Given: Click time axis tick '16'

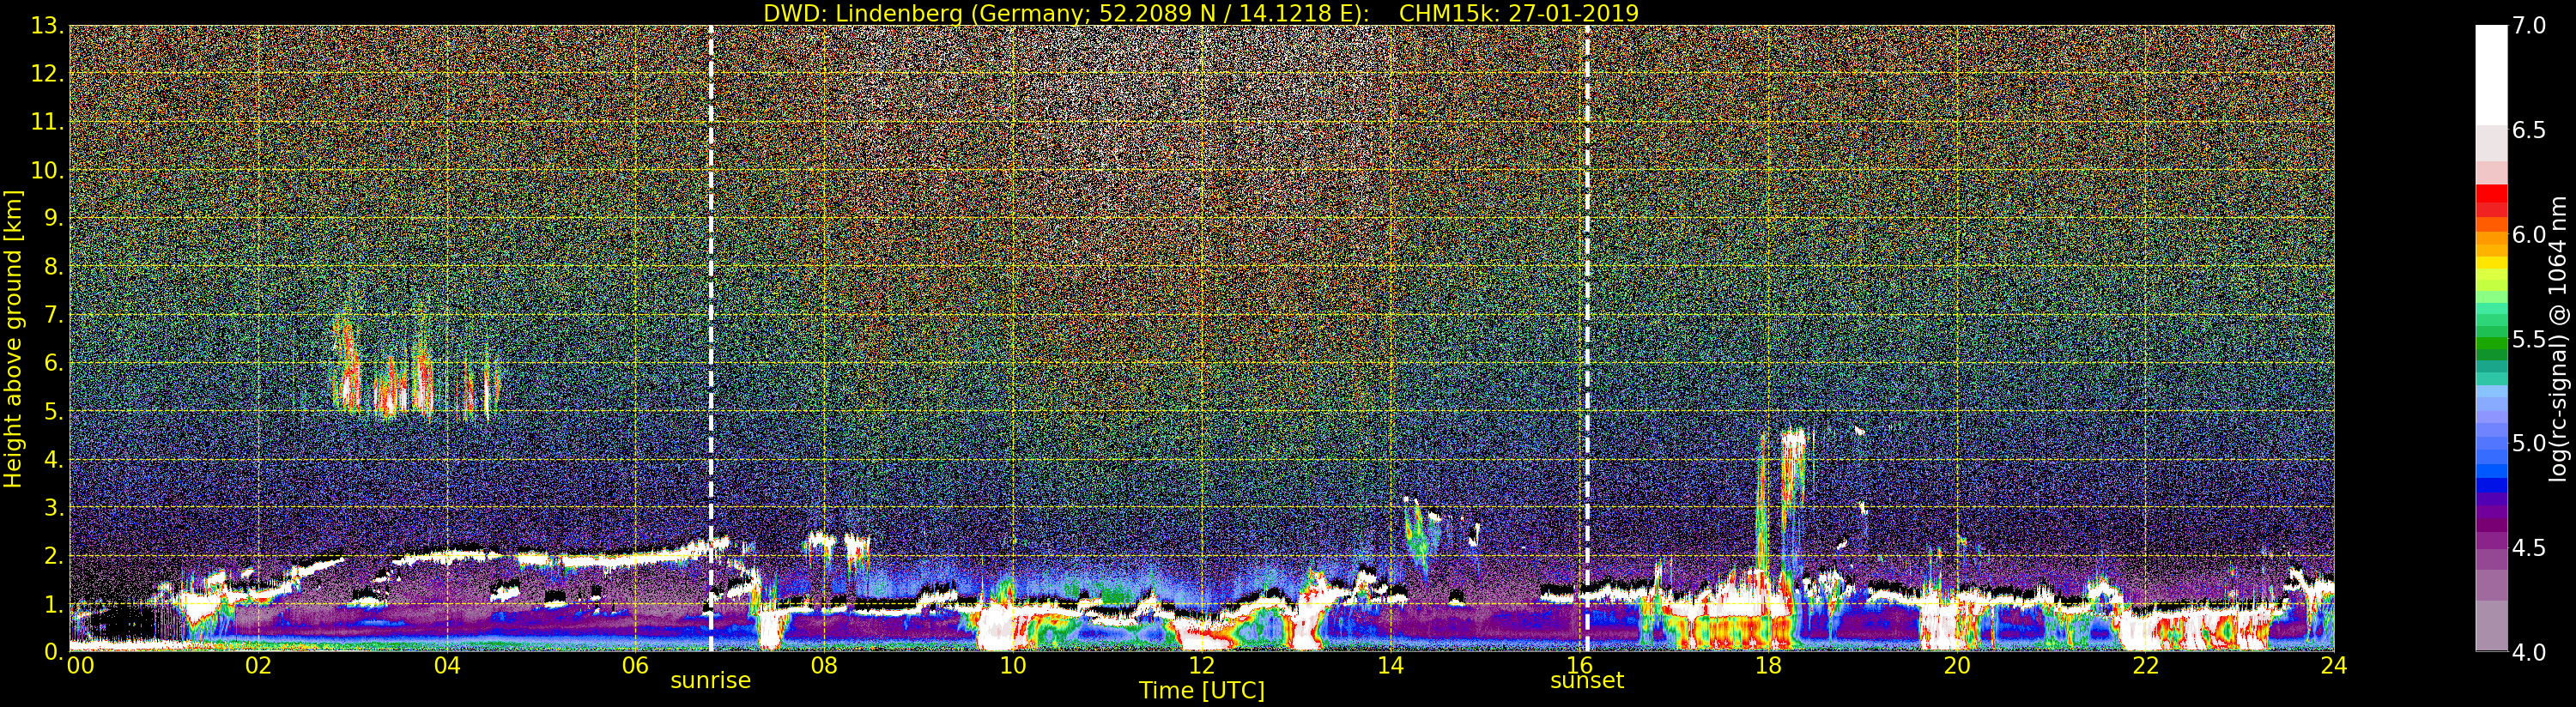Looking at the screenshot, I should (x=1579, y=666).
